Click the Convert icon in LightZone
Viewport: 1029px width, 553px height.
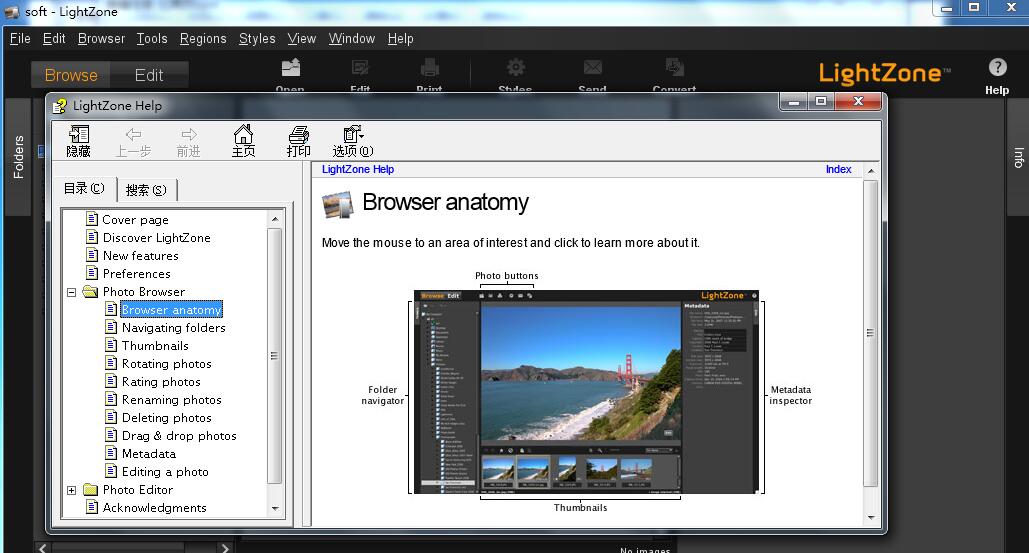tap(675, 68)
